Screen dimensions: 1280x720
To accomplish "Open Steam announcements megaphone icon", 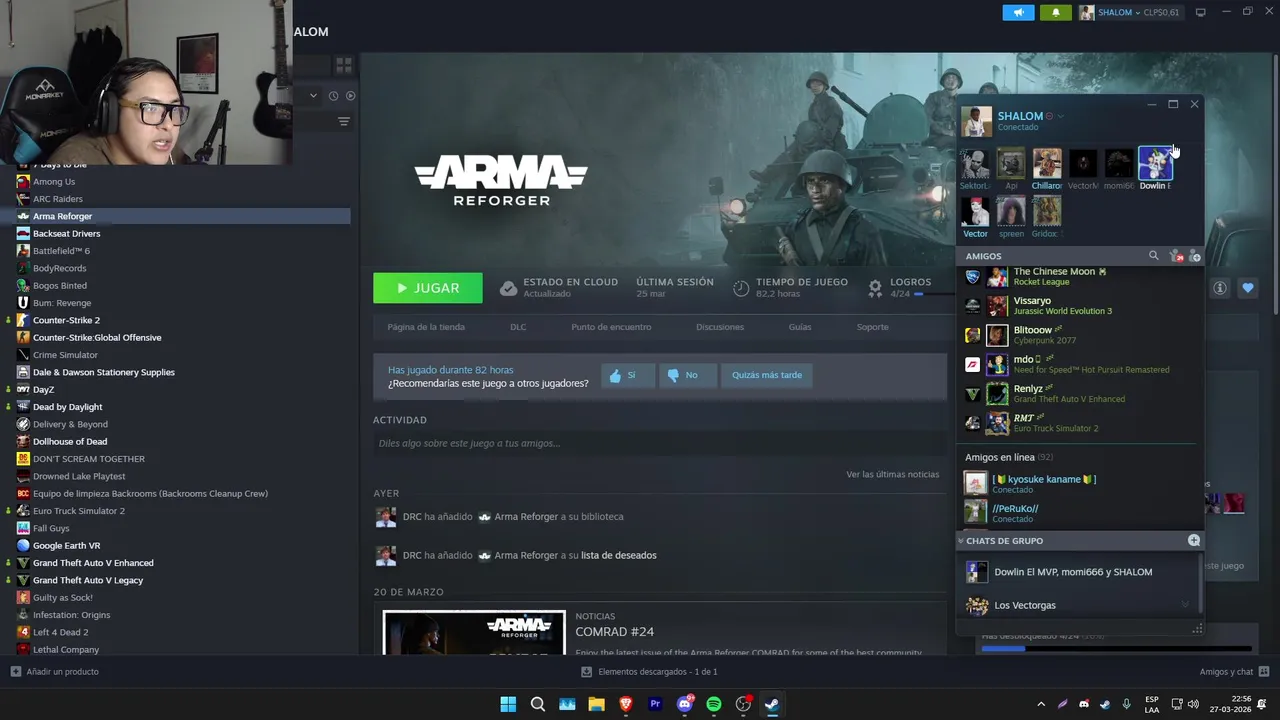I will pos(1018,12).
